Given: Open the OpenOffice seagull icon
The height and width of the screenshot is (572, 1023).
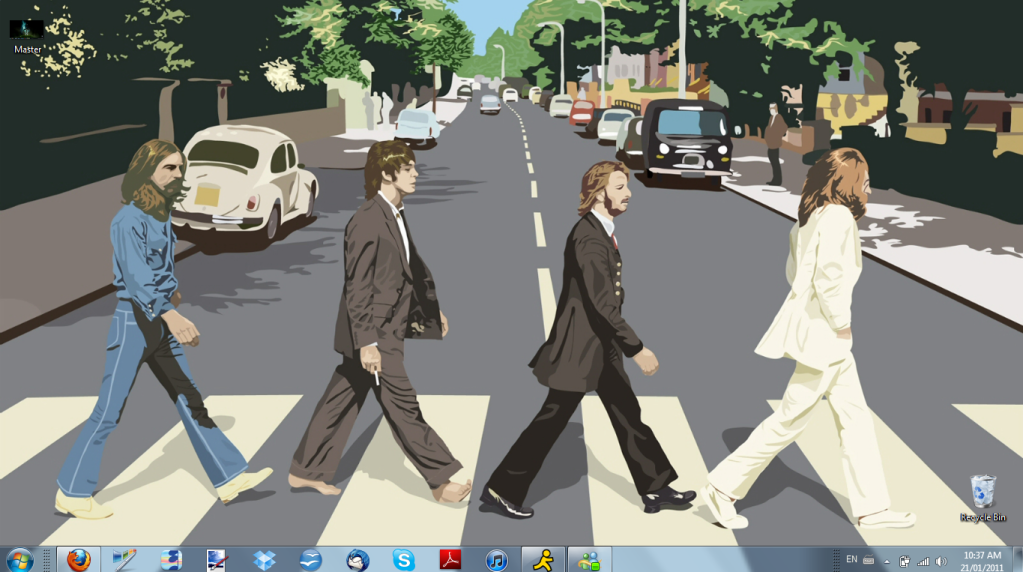Looking at the screenshot, I should 311,559.
